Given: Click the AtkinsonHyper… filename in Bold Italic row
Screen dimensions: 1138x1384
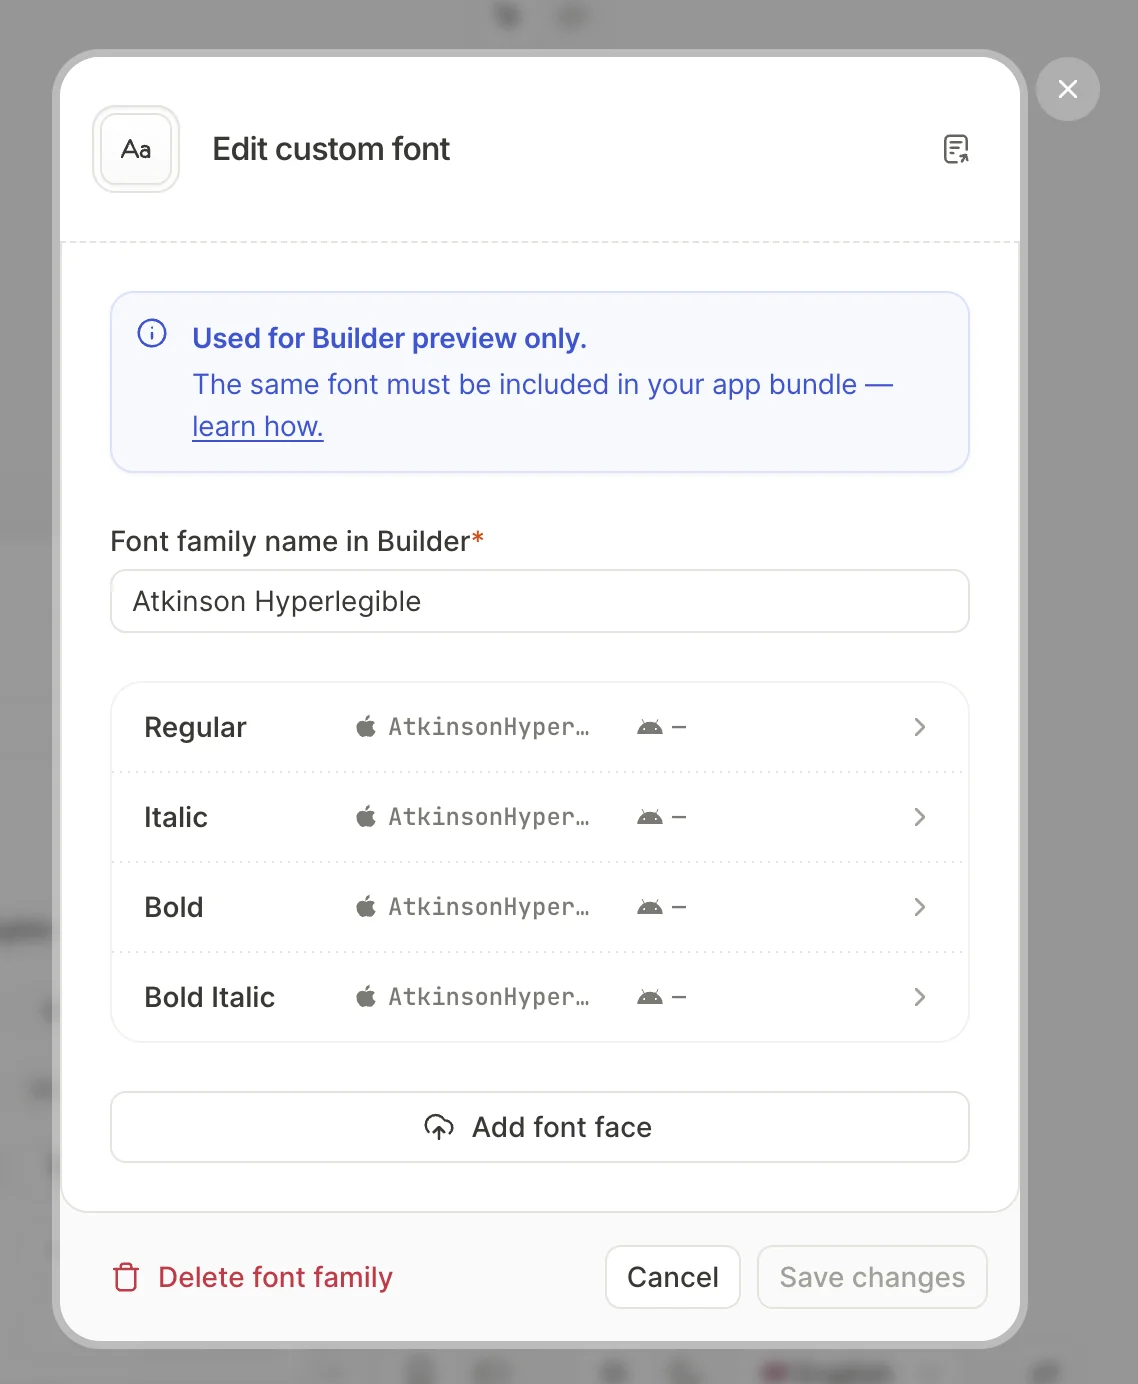Looking at the screenshot, I should pos(489,997).
